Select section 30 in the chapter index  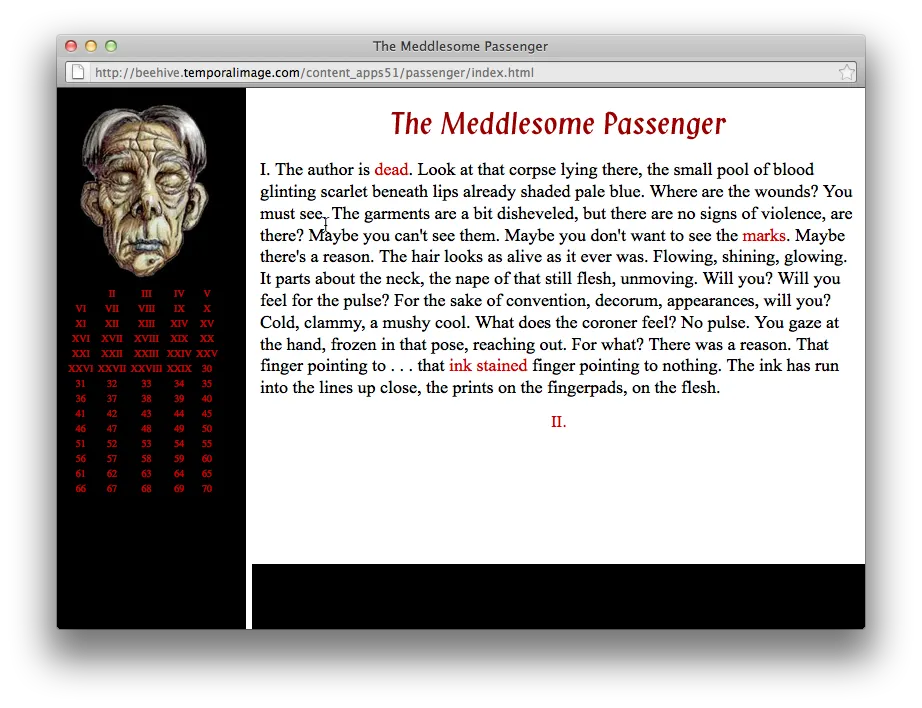pyautogui.click(x=207, y=369)
